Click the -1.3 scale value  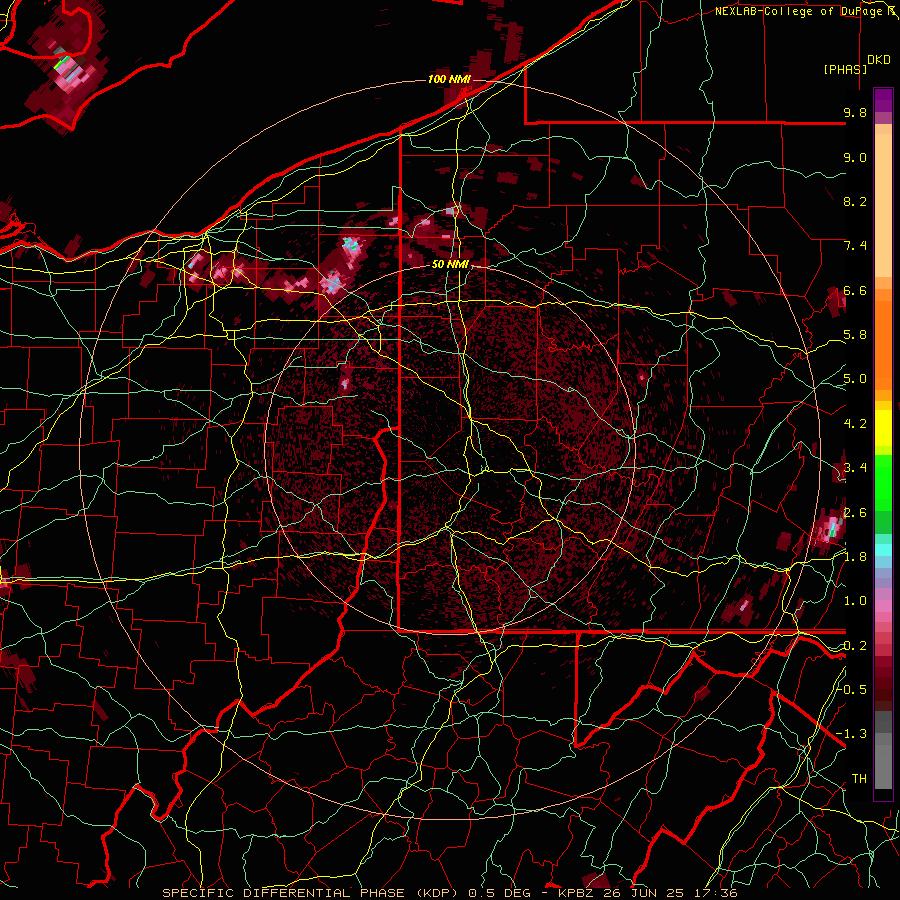coord(852,734)
